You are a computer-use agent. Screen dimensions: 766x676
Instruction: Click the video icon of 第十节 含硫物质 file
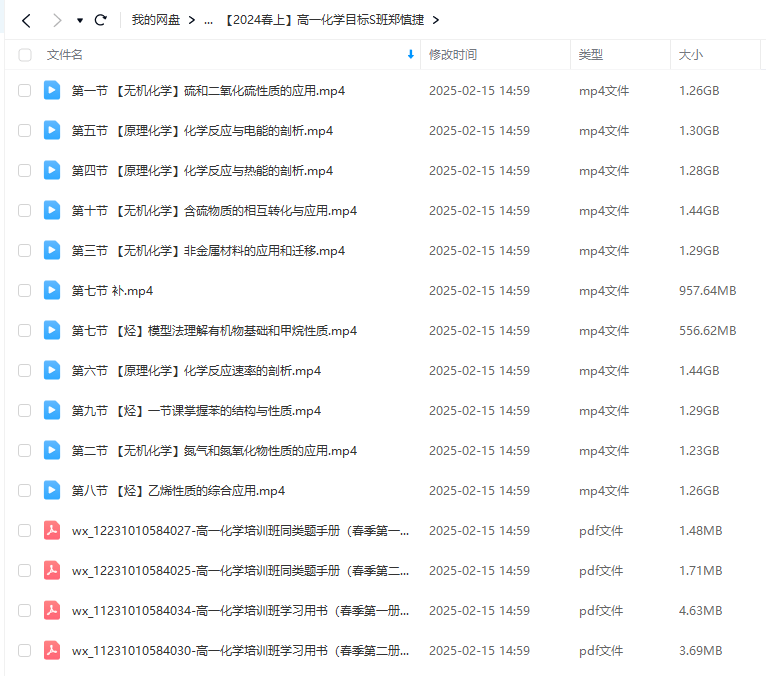(x=52, y=211)
